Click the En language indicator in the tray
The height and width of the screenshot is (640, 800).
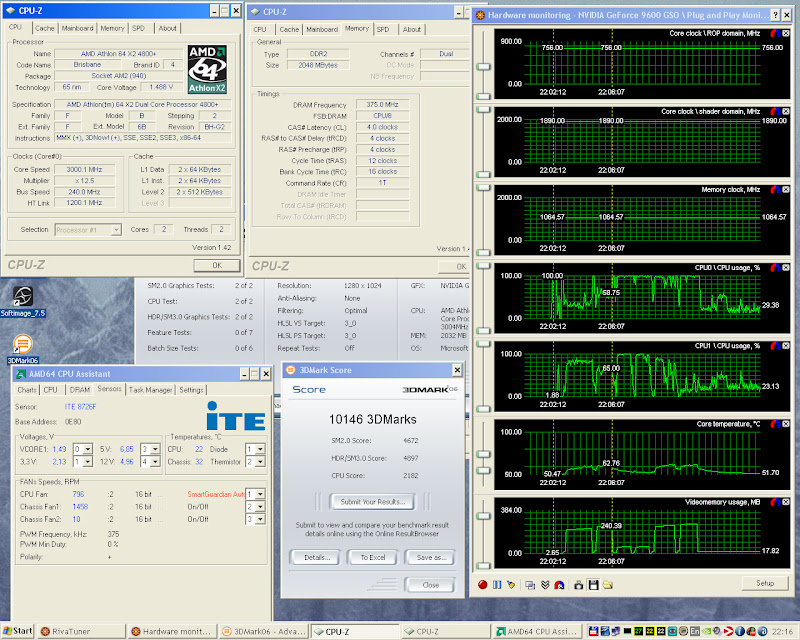coord(694,631)
